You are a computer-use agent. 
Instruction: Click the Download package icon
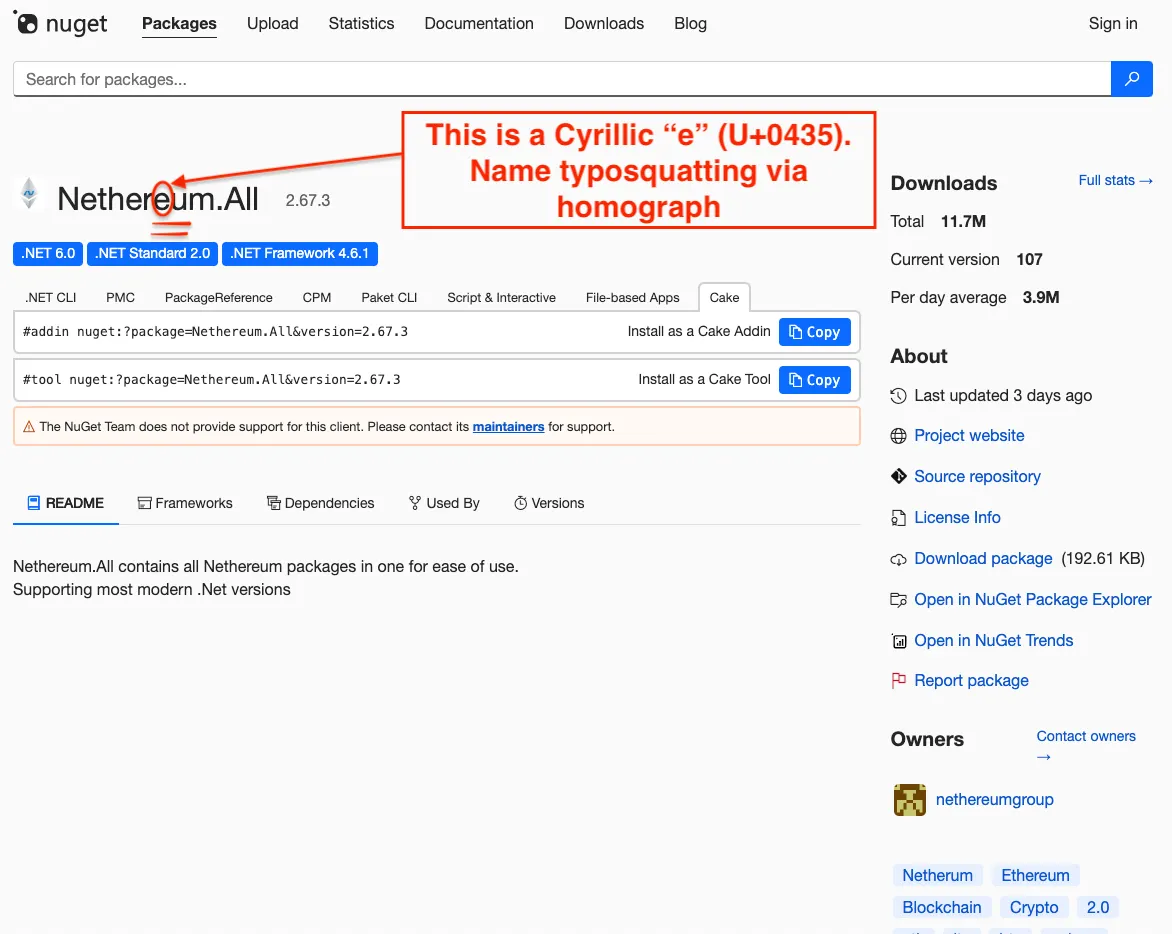[897, 558]
